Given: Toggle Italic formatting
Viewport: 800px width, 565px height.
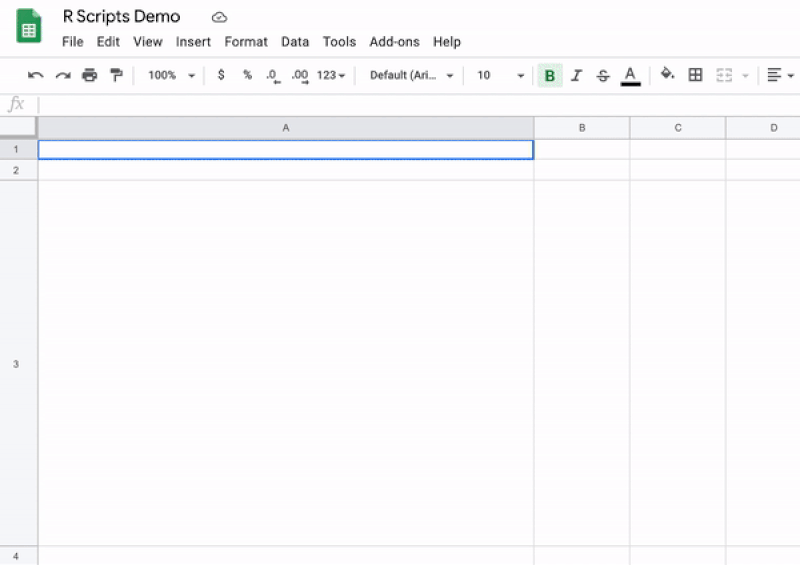Looking at the screenshot, I should click(576, 76).
